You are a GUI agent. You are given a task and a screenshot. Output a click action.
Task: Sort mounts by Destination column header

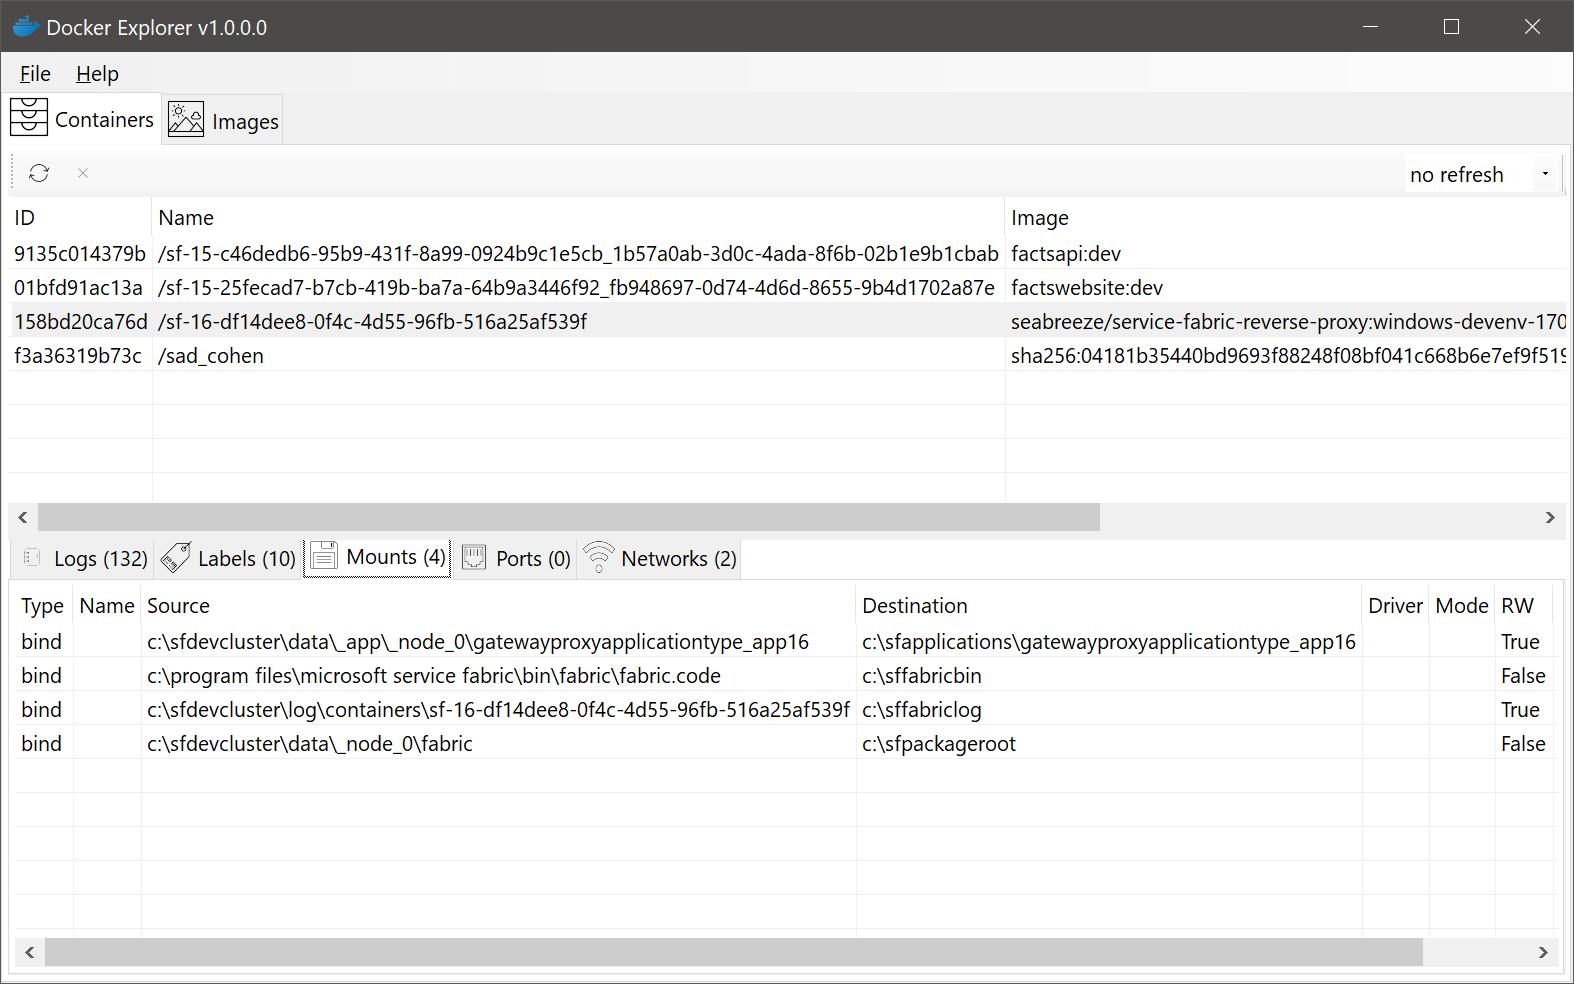(x=1109, y=606)
